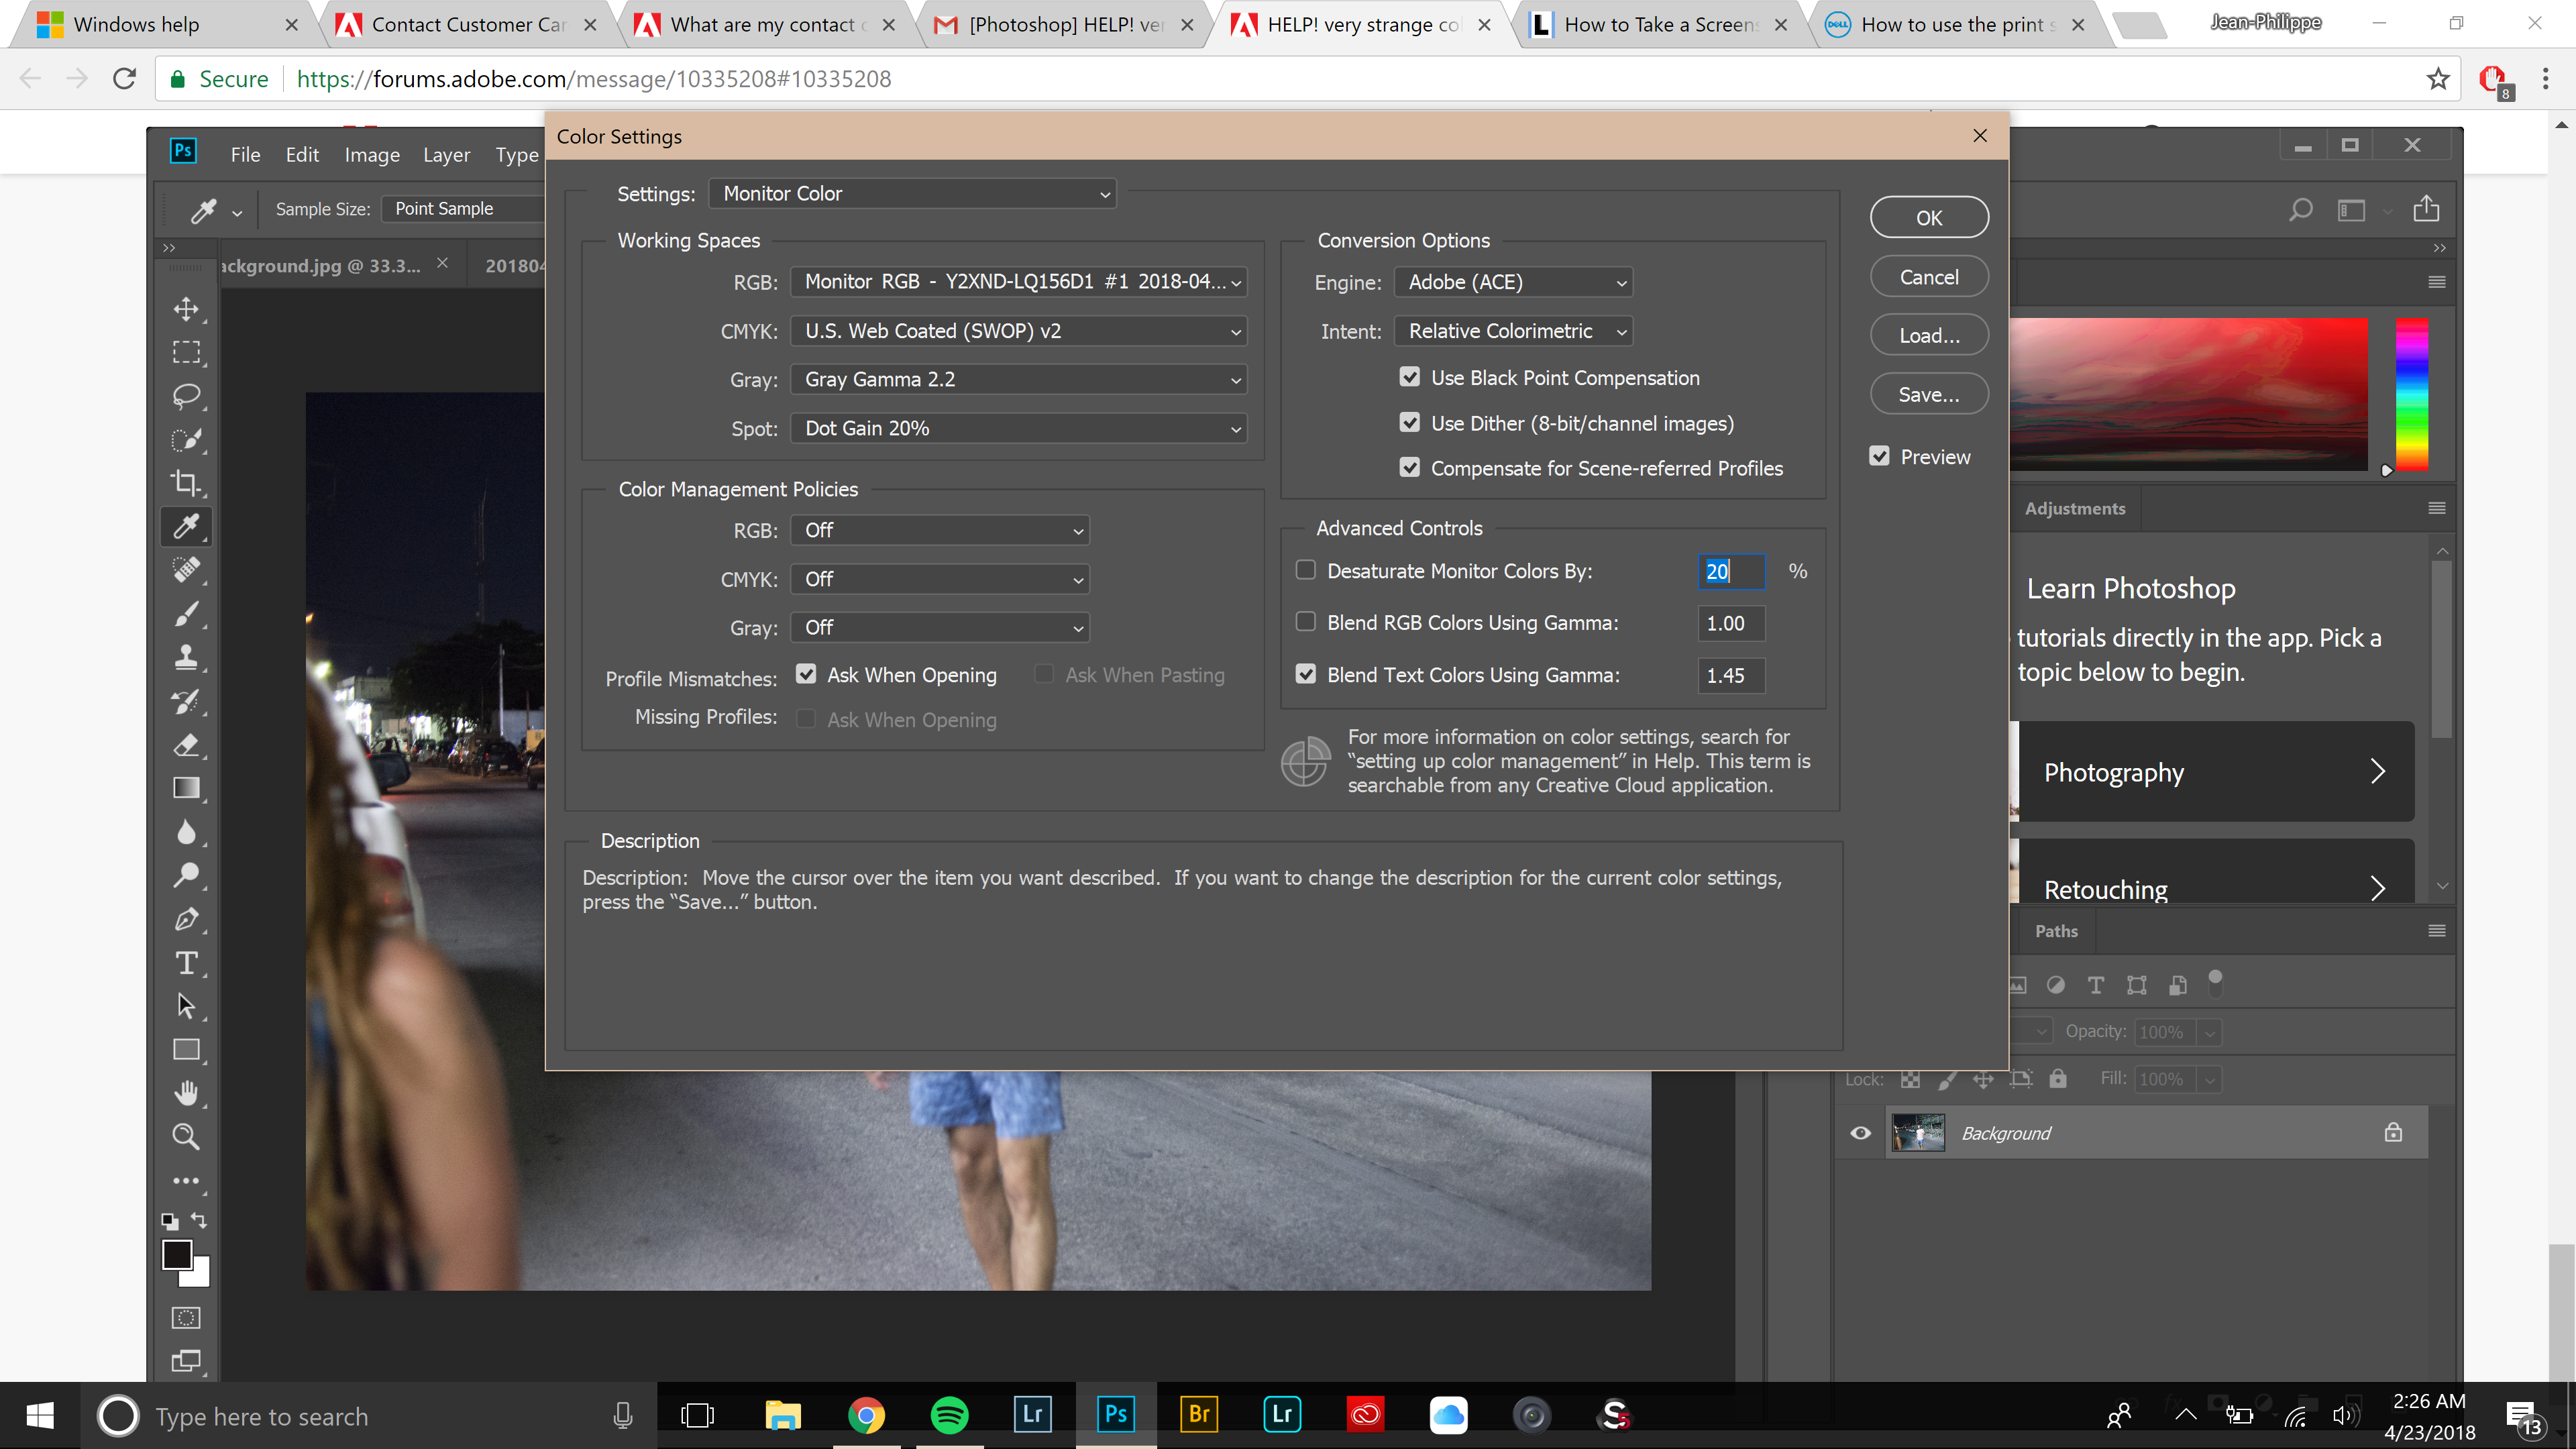Open the Photoshop Image menu

pyautogui.click(x=372, y=154)
